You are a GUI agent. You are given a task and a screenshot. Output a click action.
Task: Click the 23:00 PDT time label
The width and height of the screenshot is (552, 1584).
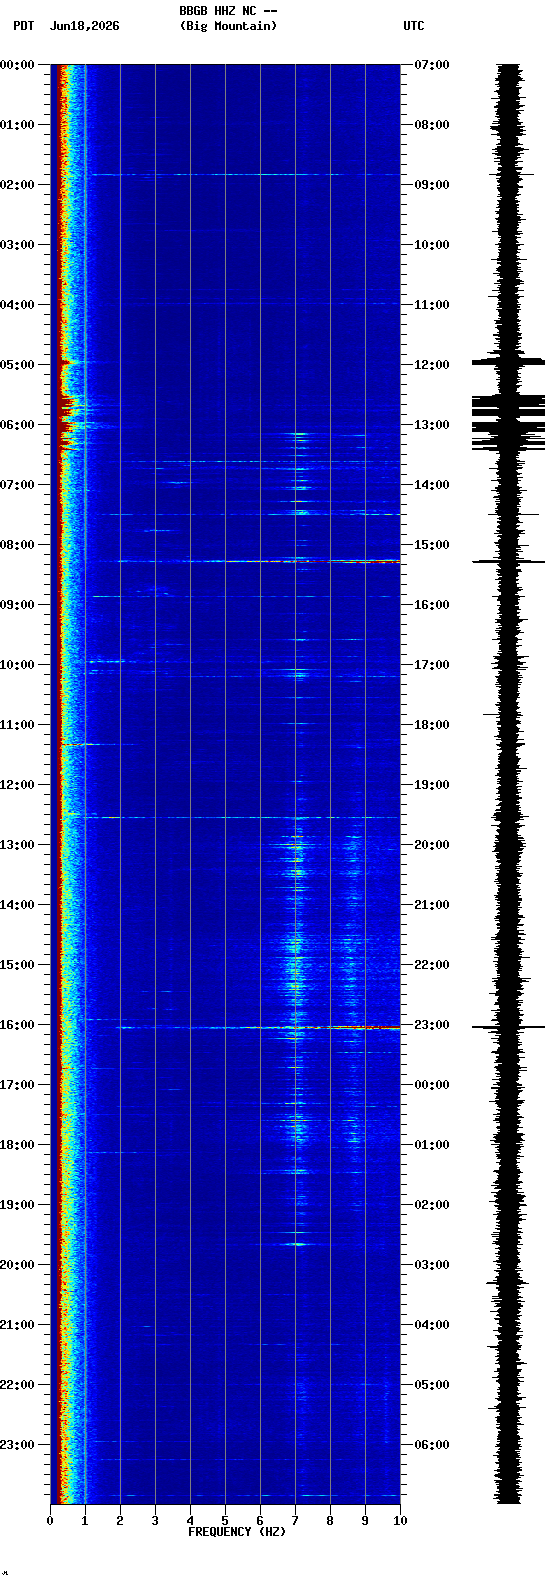click(x=18, y=1445)
